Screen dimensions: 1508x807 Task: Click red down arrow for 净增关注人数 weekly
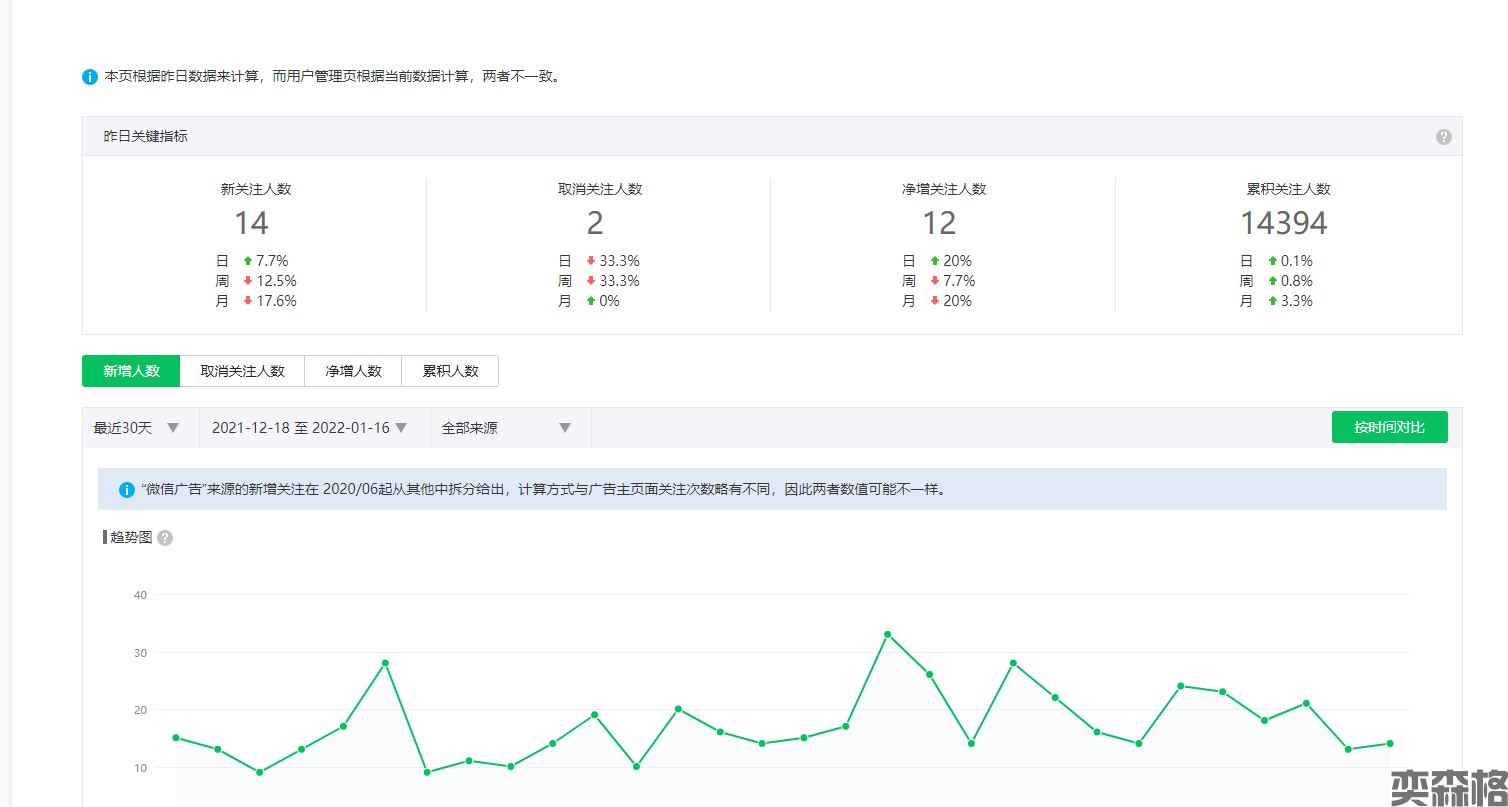pos(935,281)
